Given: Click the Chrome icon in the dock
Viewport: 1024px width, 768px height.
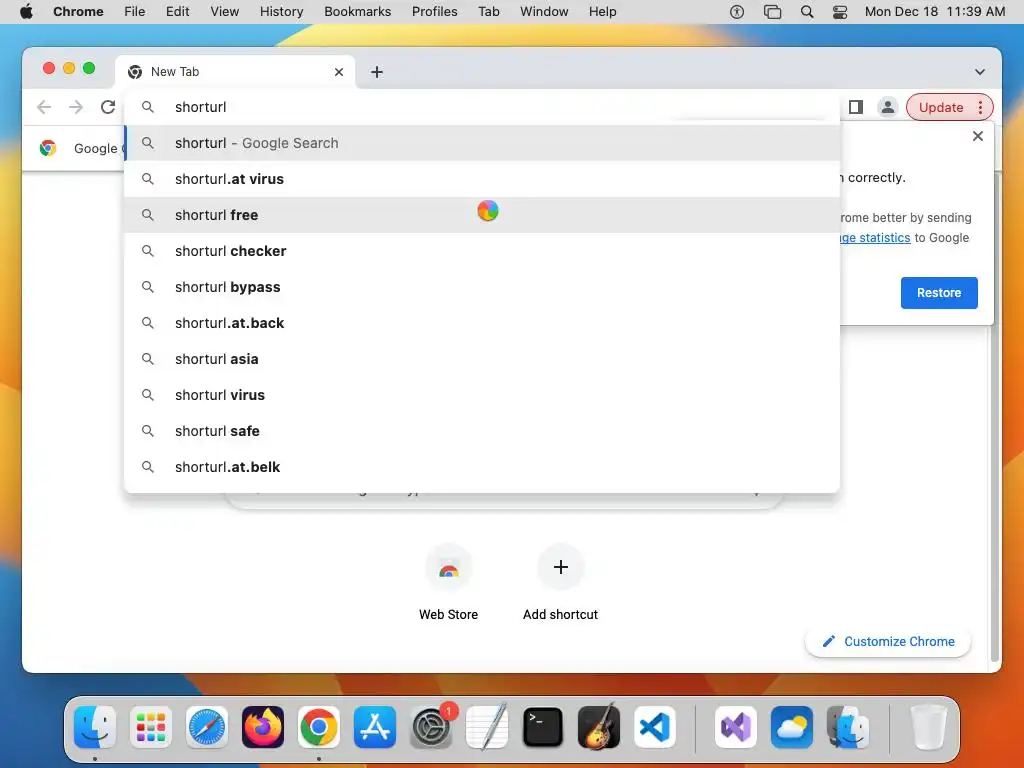Looking at the screenshot, I should click(x=319, y=727).
